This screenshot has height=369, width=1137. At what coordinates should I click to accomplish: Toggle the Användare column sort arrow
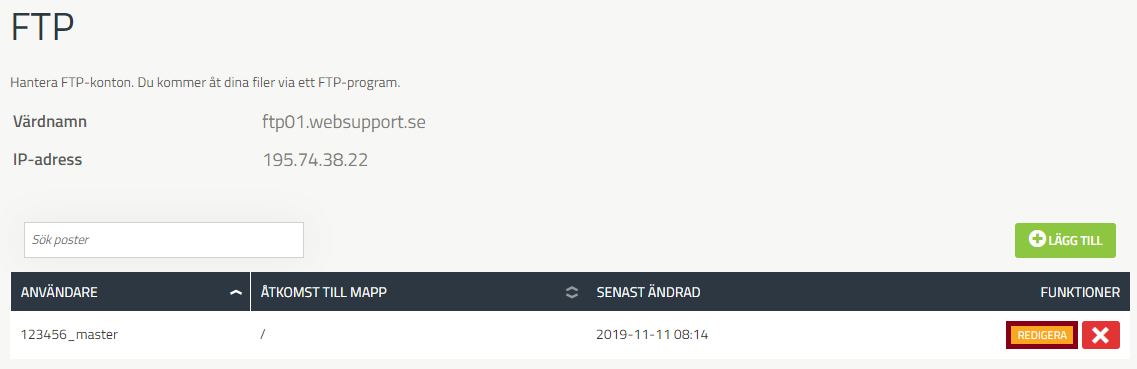[235, 292]
